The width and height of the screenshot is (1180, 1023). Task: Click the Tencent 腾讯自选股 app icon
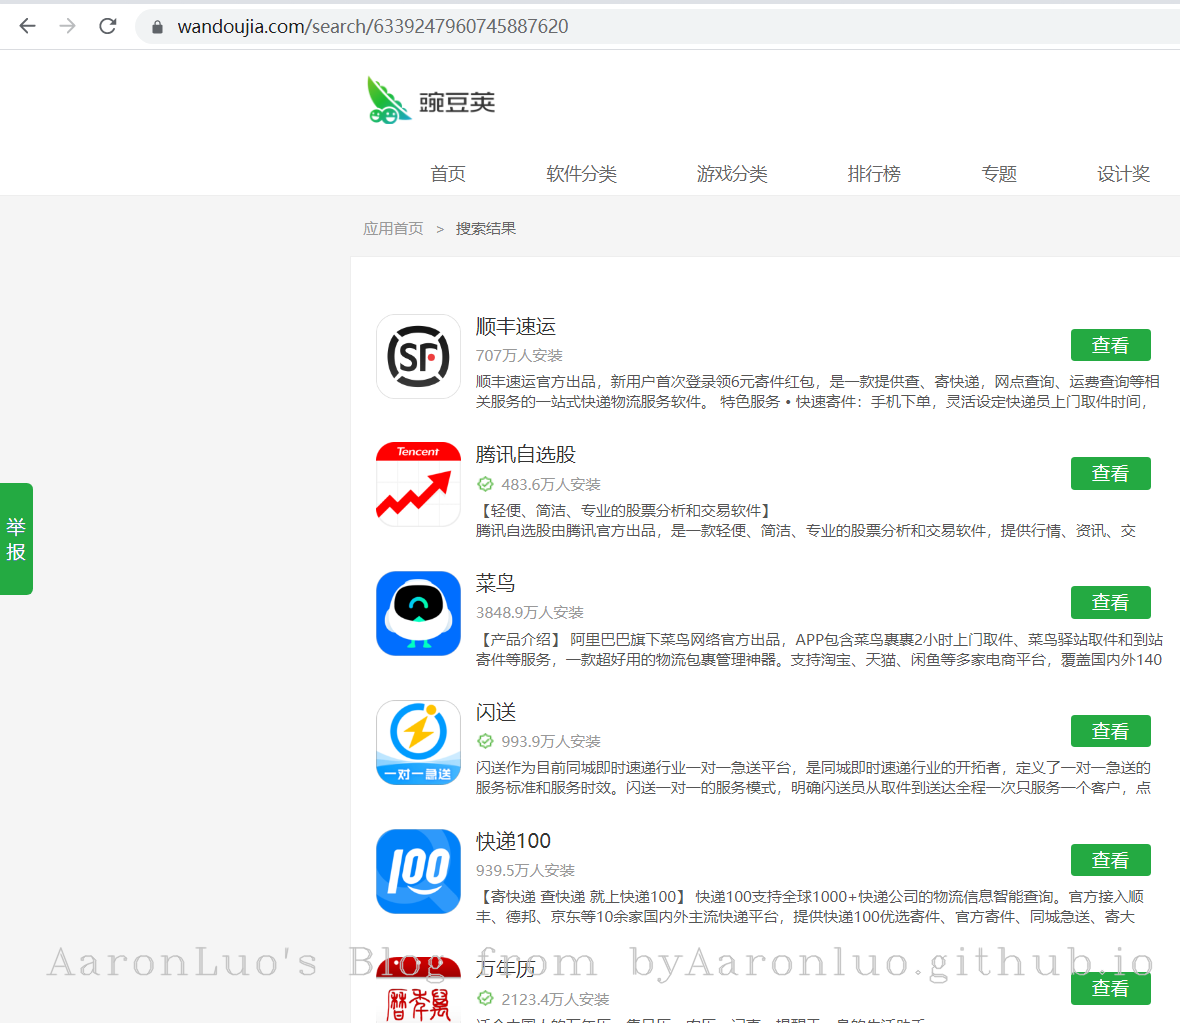click(x=418, y=484)
